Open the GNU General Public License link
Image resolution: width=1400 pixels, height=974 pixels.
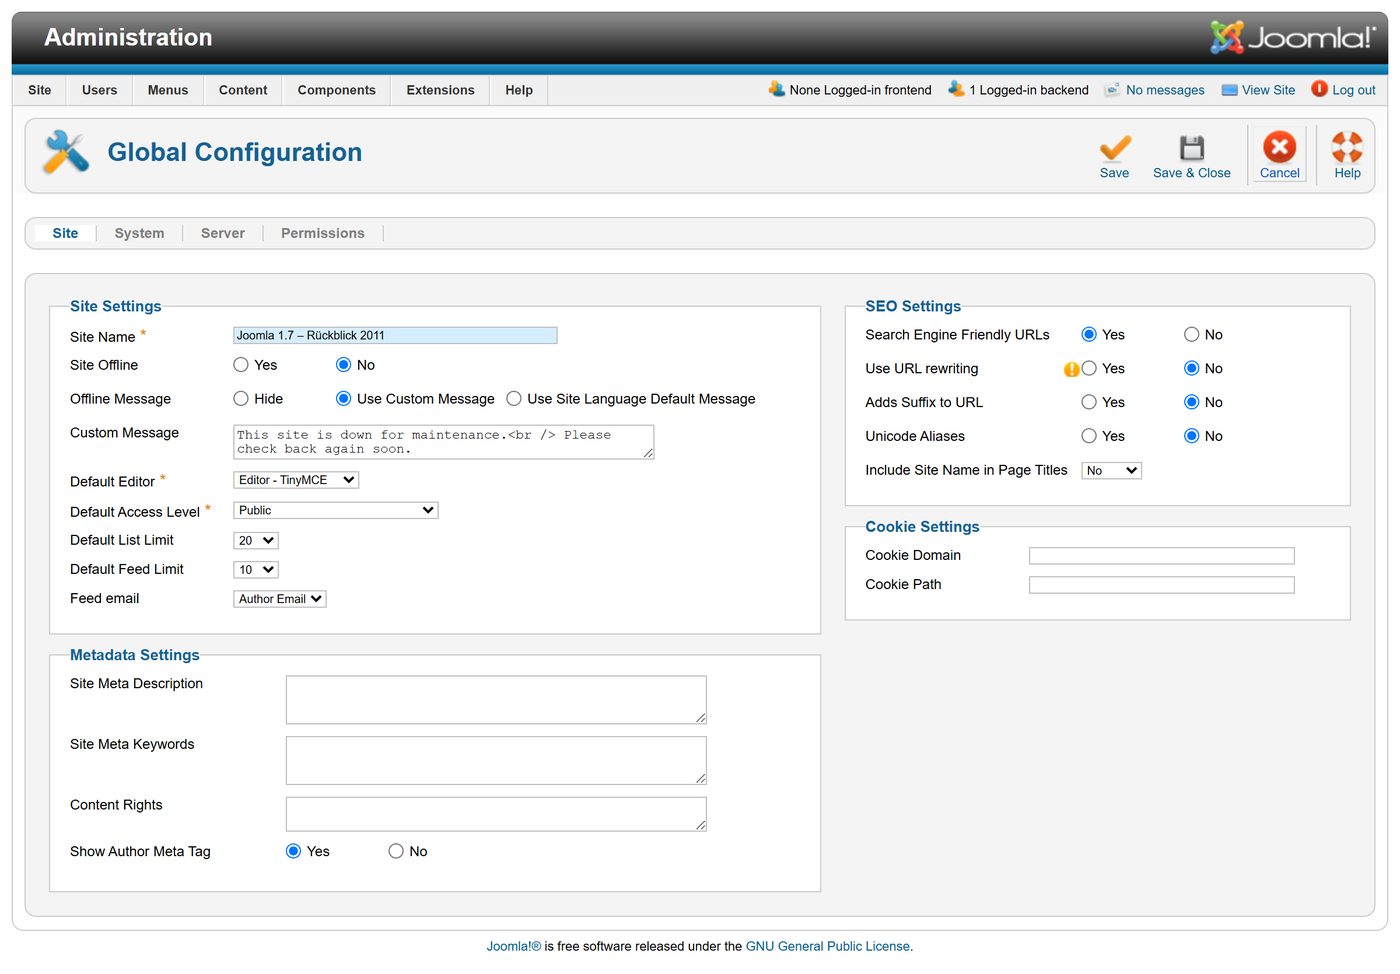coord(828,947)
